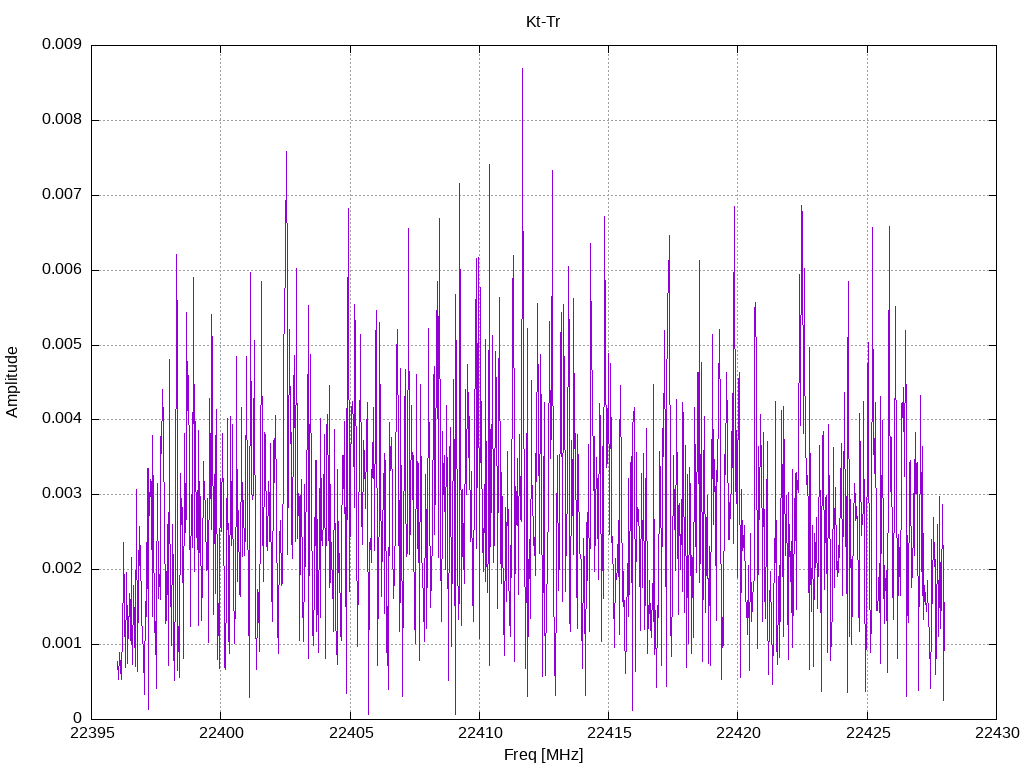The height and width of the screenshot is (768, 1024).
Task: Click the 0.009 y-axis tick label
Action: click(x=62, y=44)
